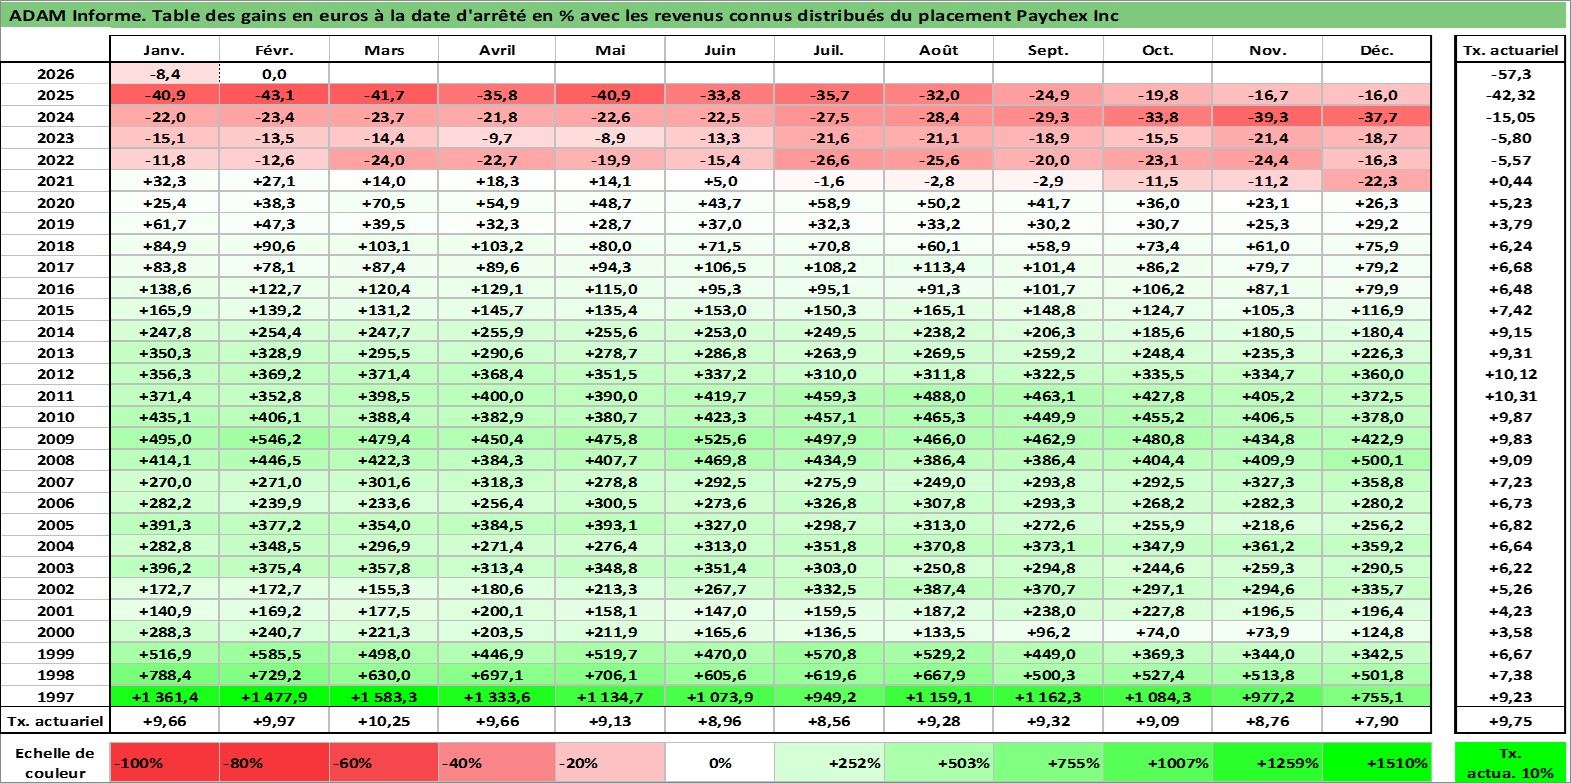
Task: Select the +10,31 actuarial rate for 2011
Action: (x=1510, y=396)
